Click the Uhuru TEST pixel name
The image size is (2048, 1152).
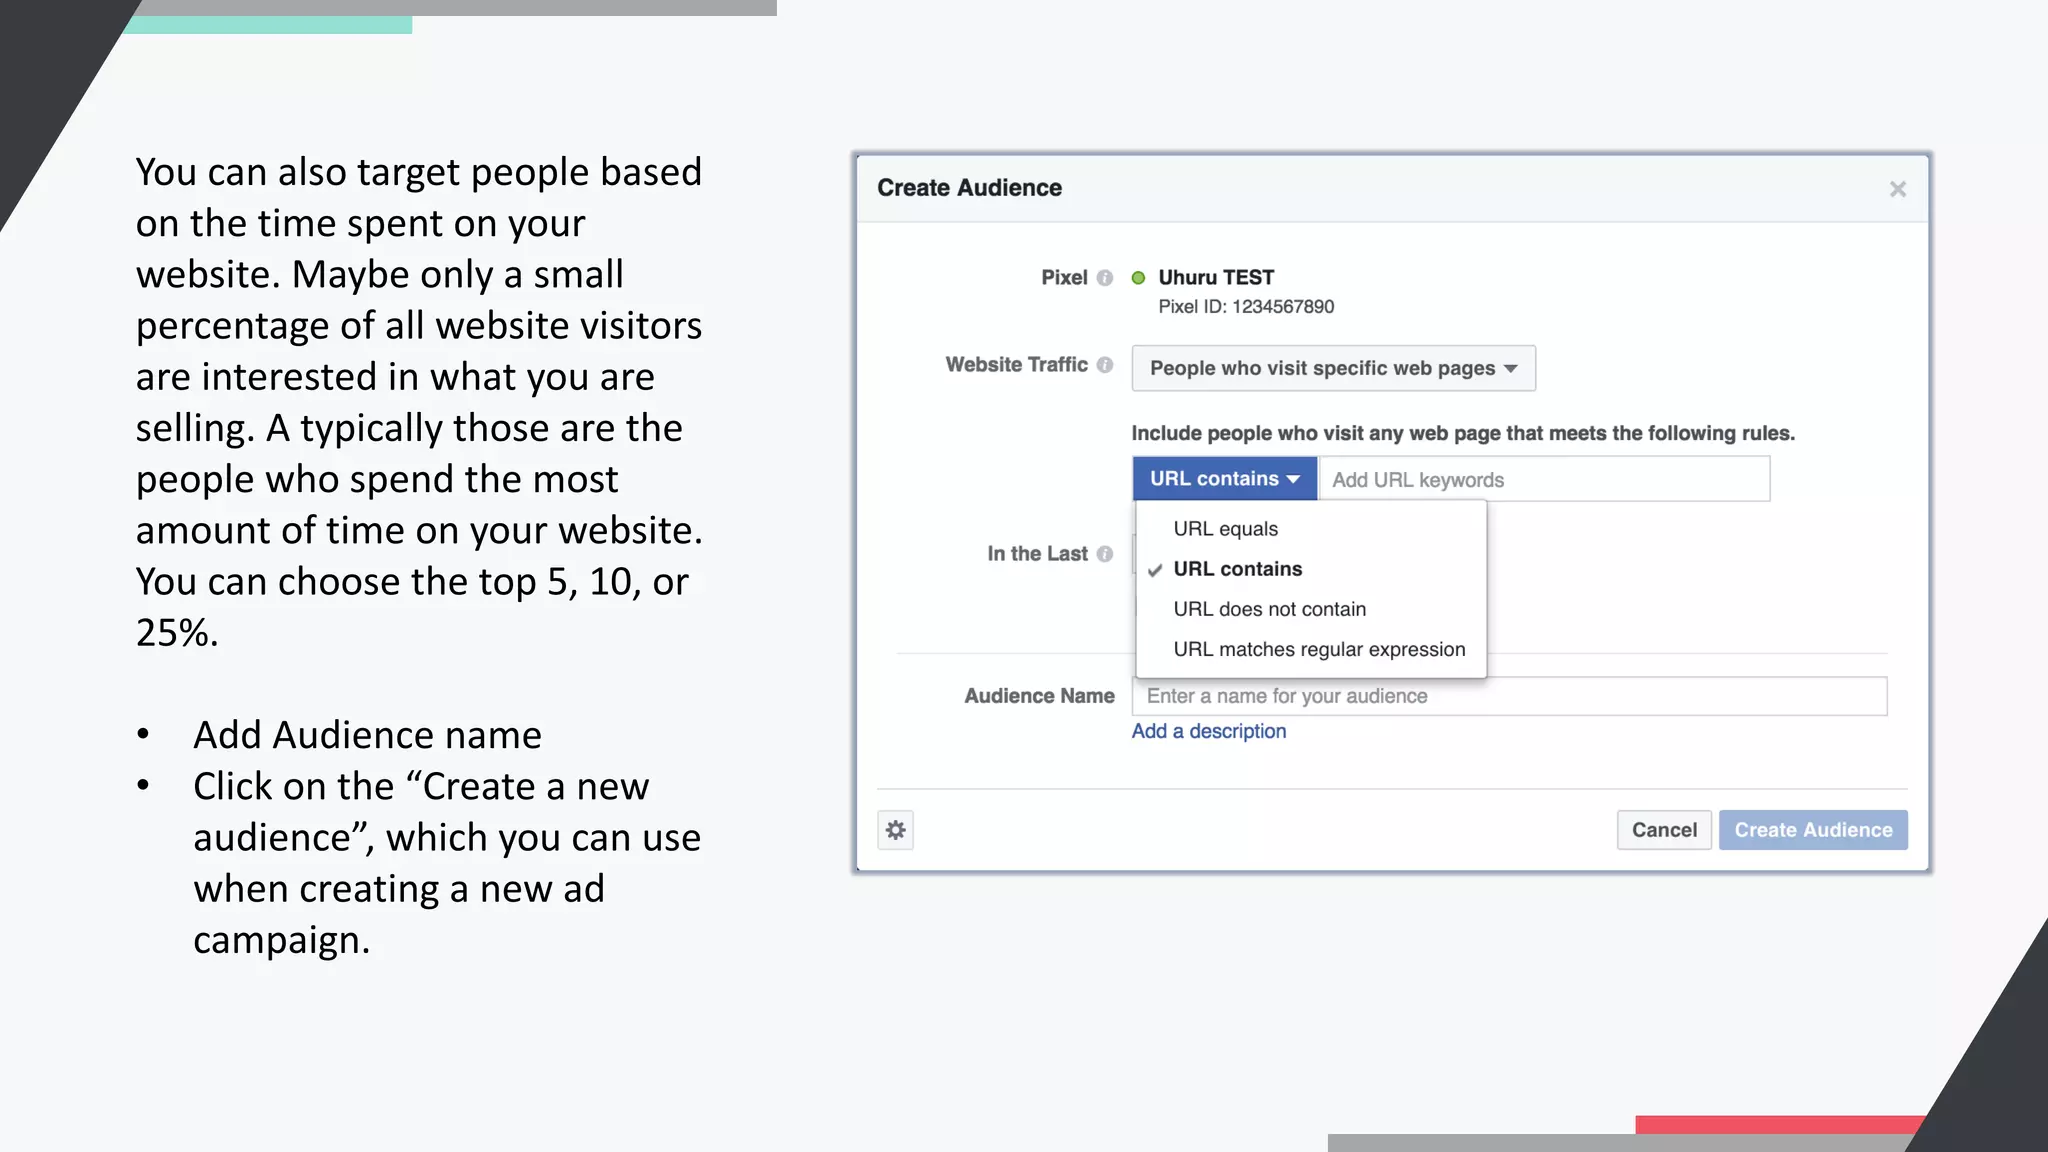pos(1216,277)
